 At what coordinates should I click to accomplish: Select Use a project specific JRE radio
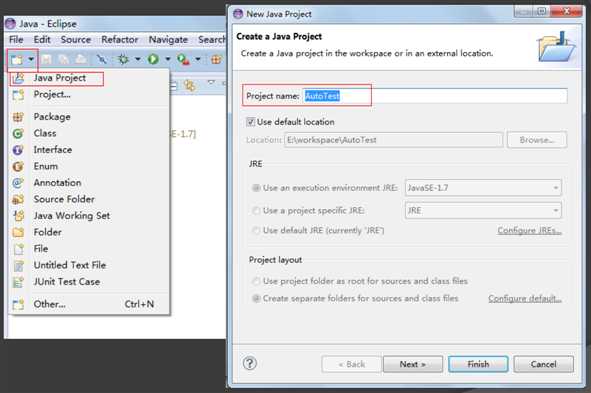coord(256,210)
